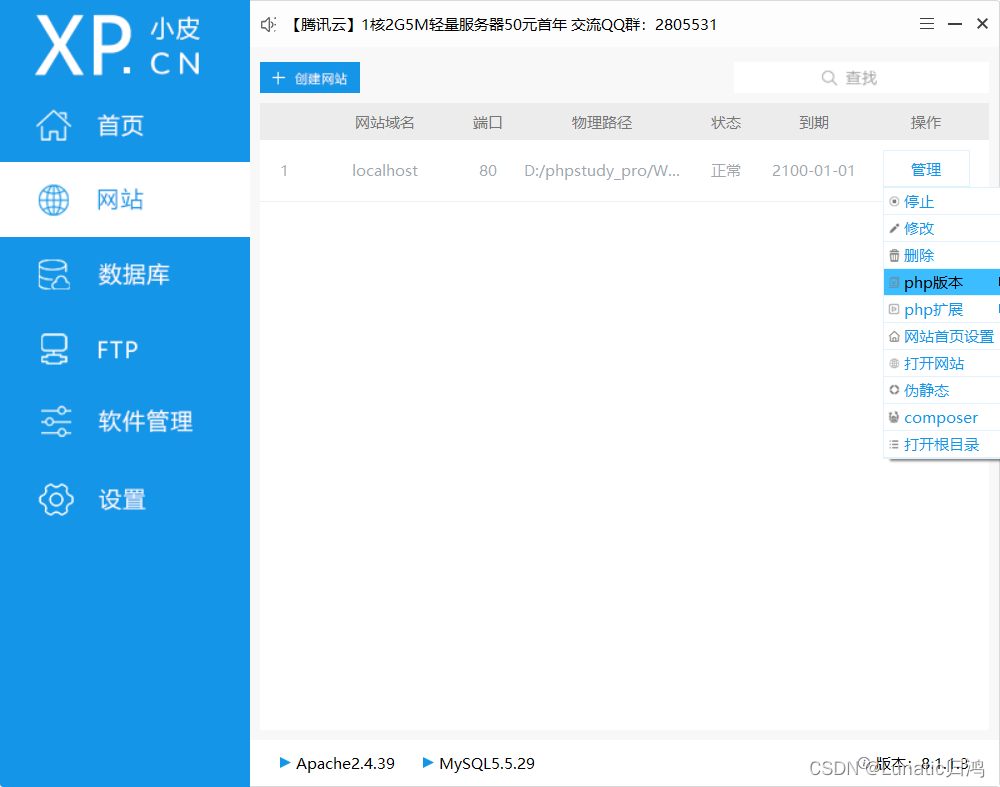Click the 状态 column header
Image resolution: width=1000 pixels, height=787 pixels.
click(x=726, y=122)
